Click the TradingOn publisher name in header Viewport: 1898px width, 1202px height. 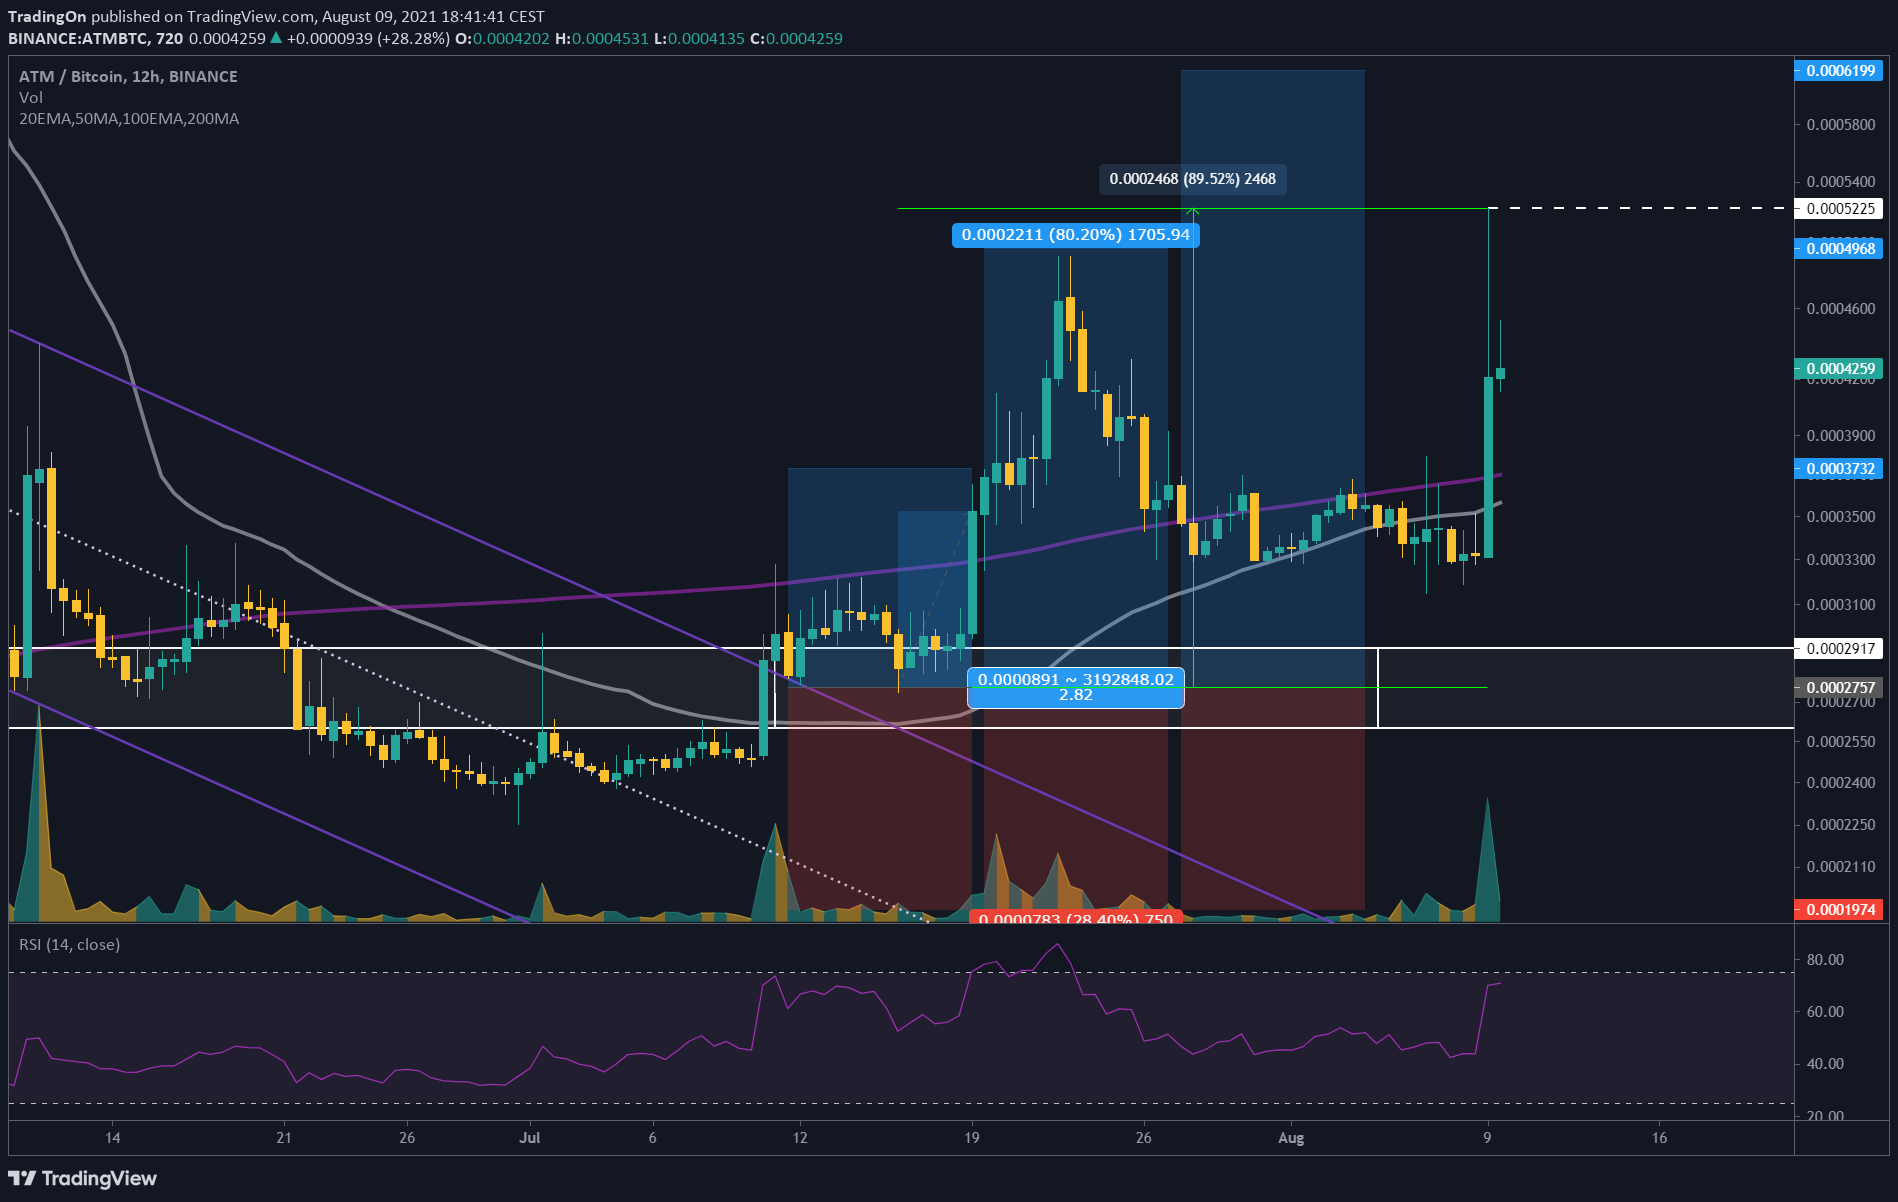(x=47, y=17)
